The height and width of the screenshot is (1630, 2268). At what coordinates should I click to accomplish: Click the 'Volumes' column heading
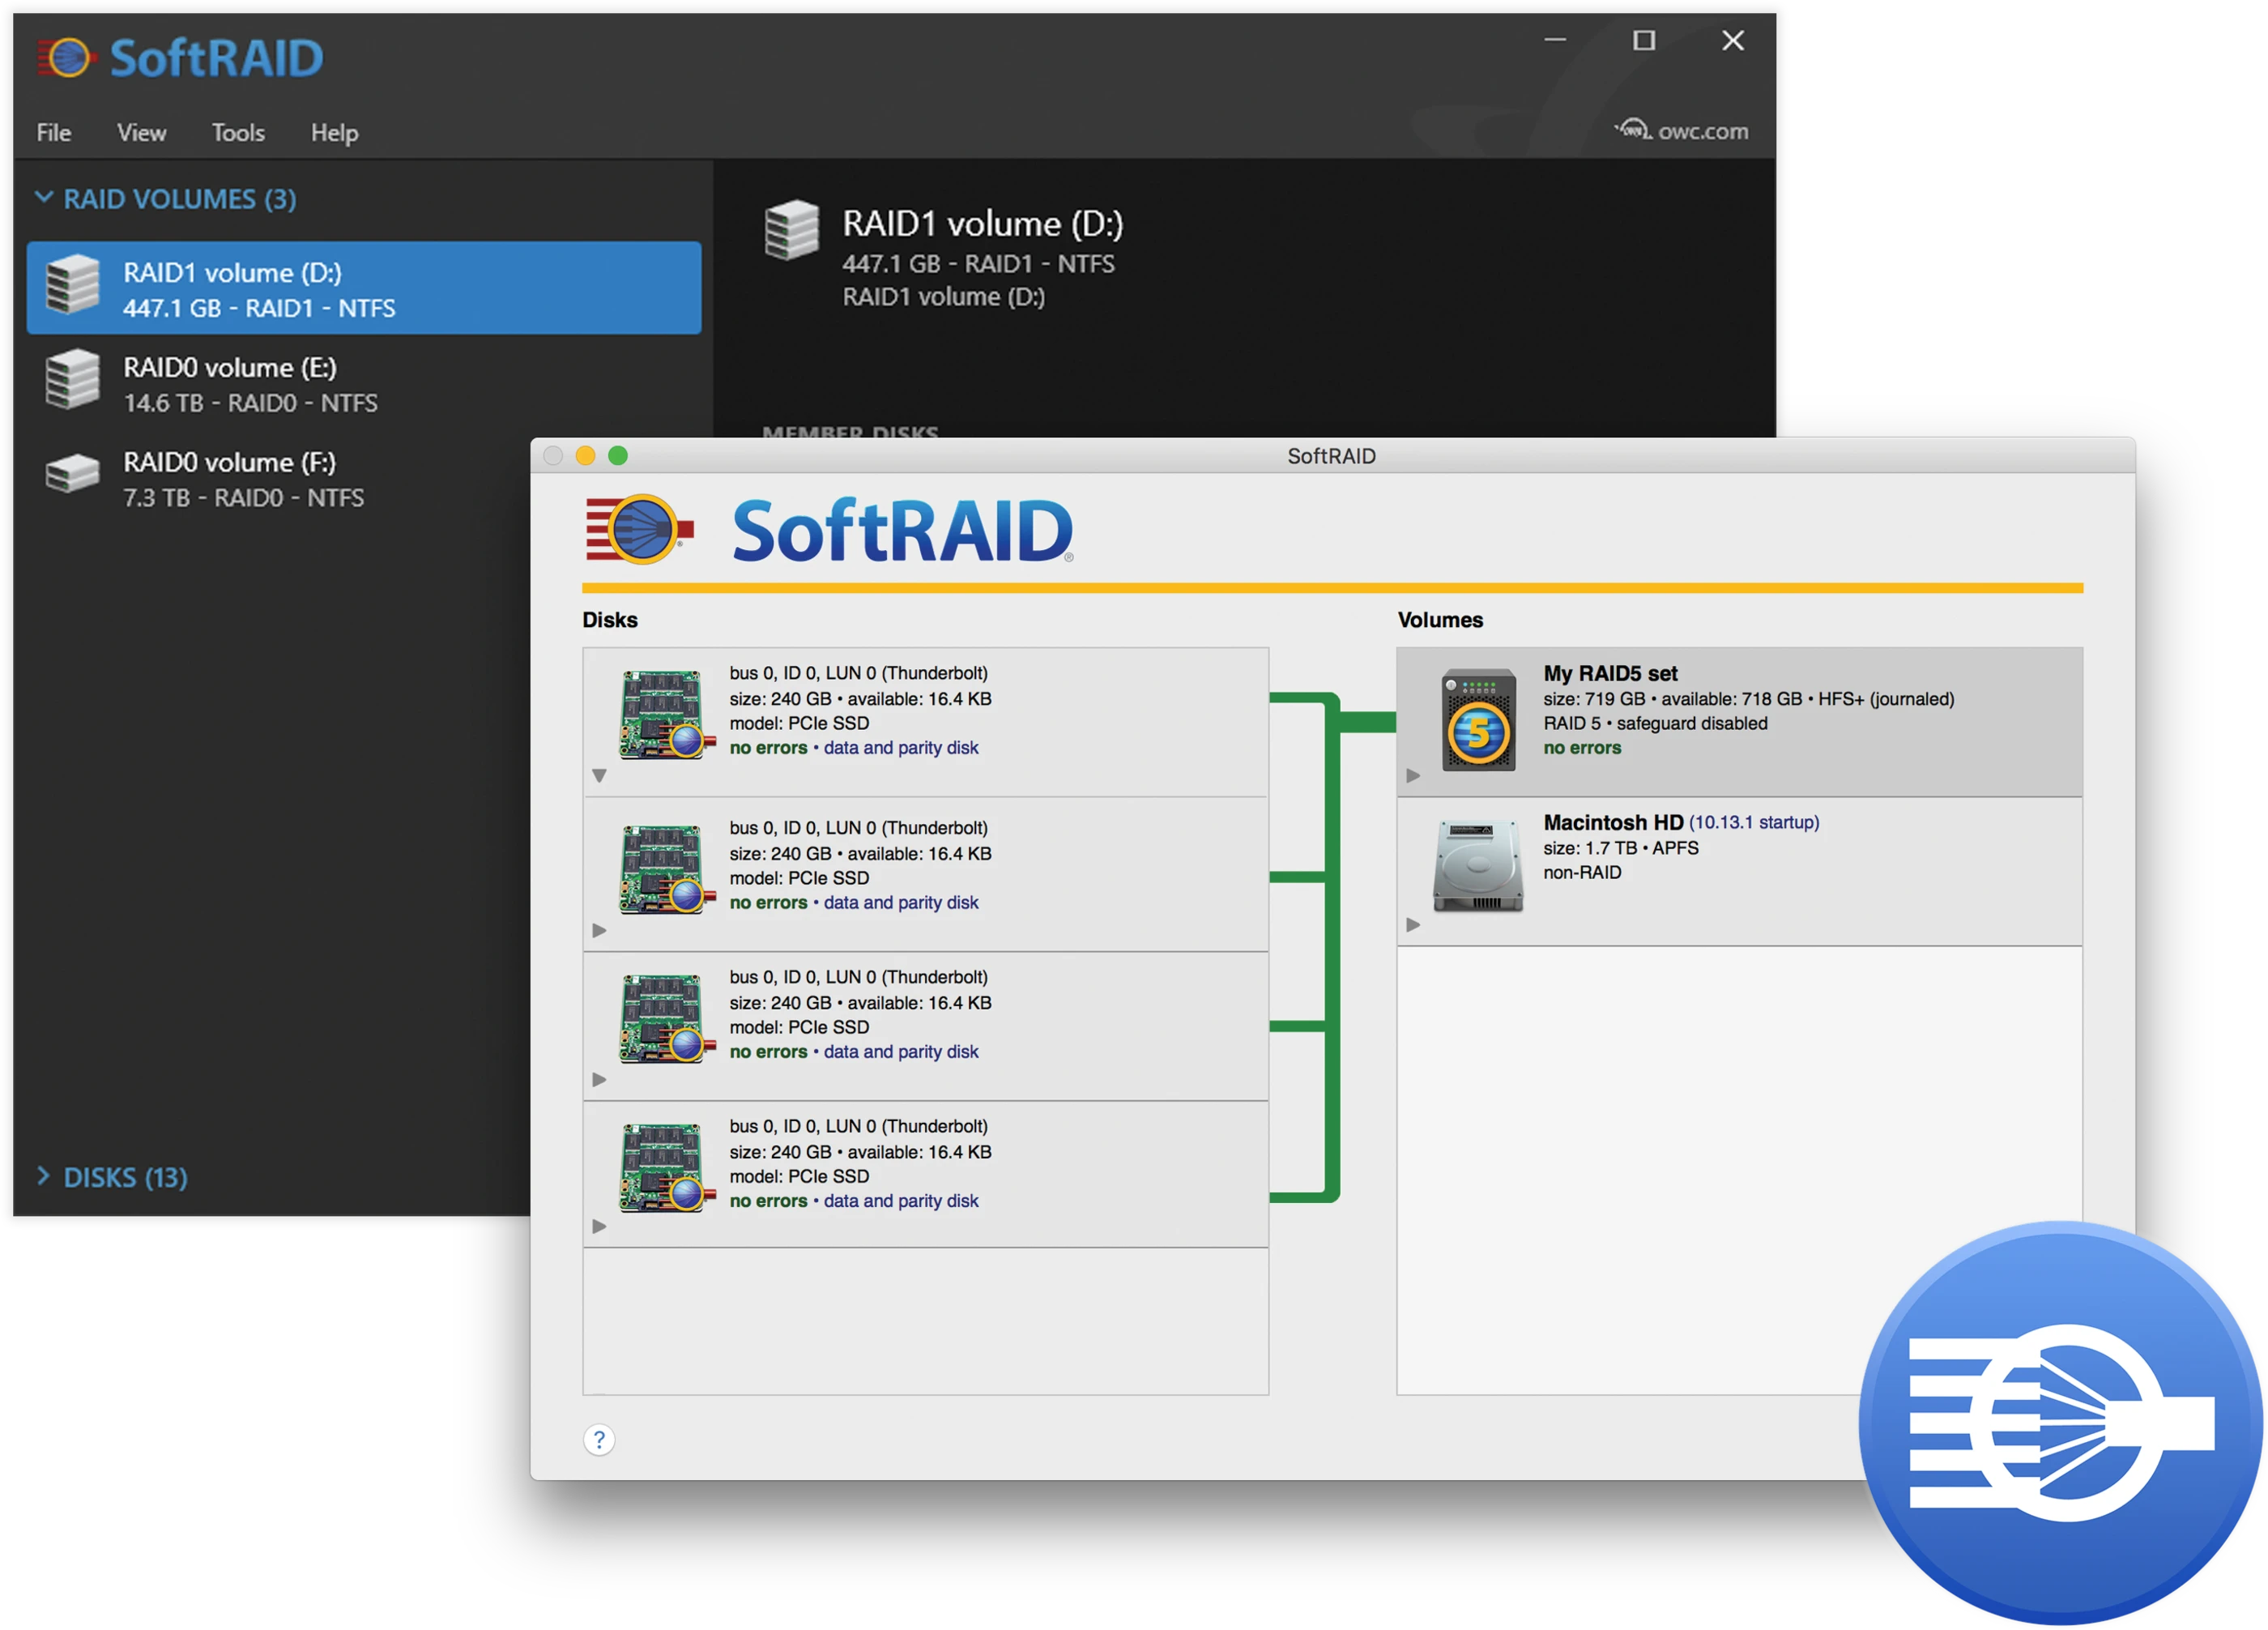[x=1440, y=620]
